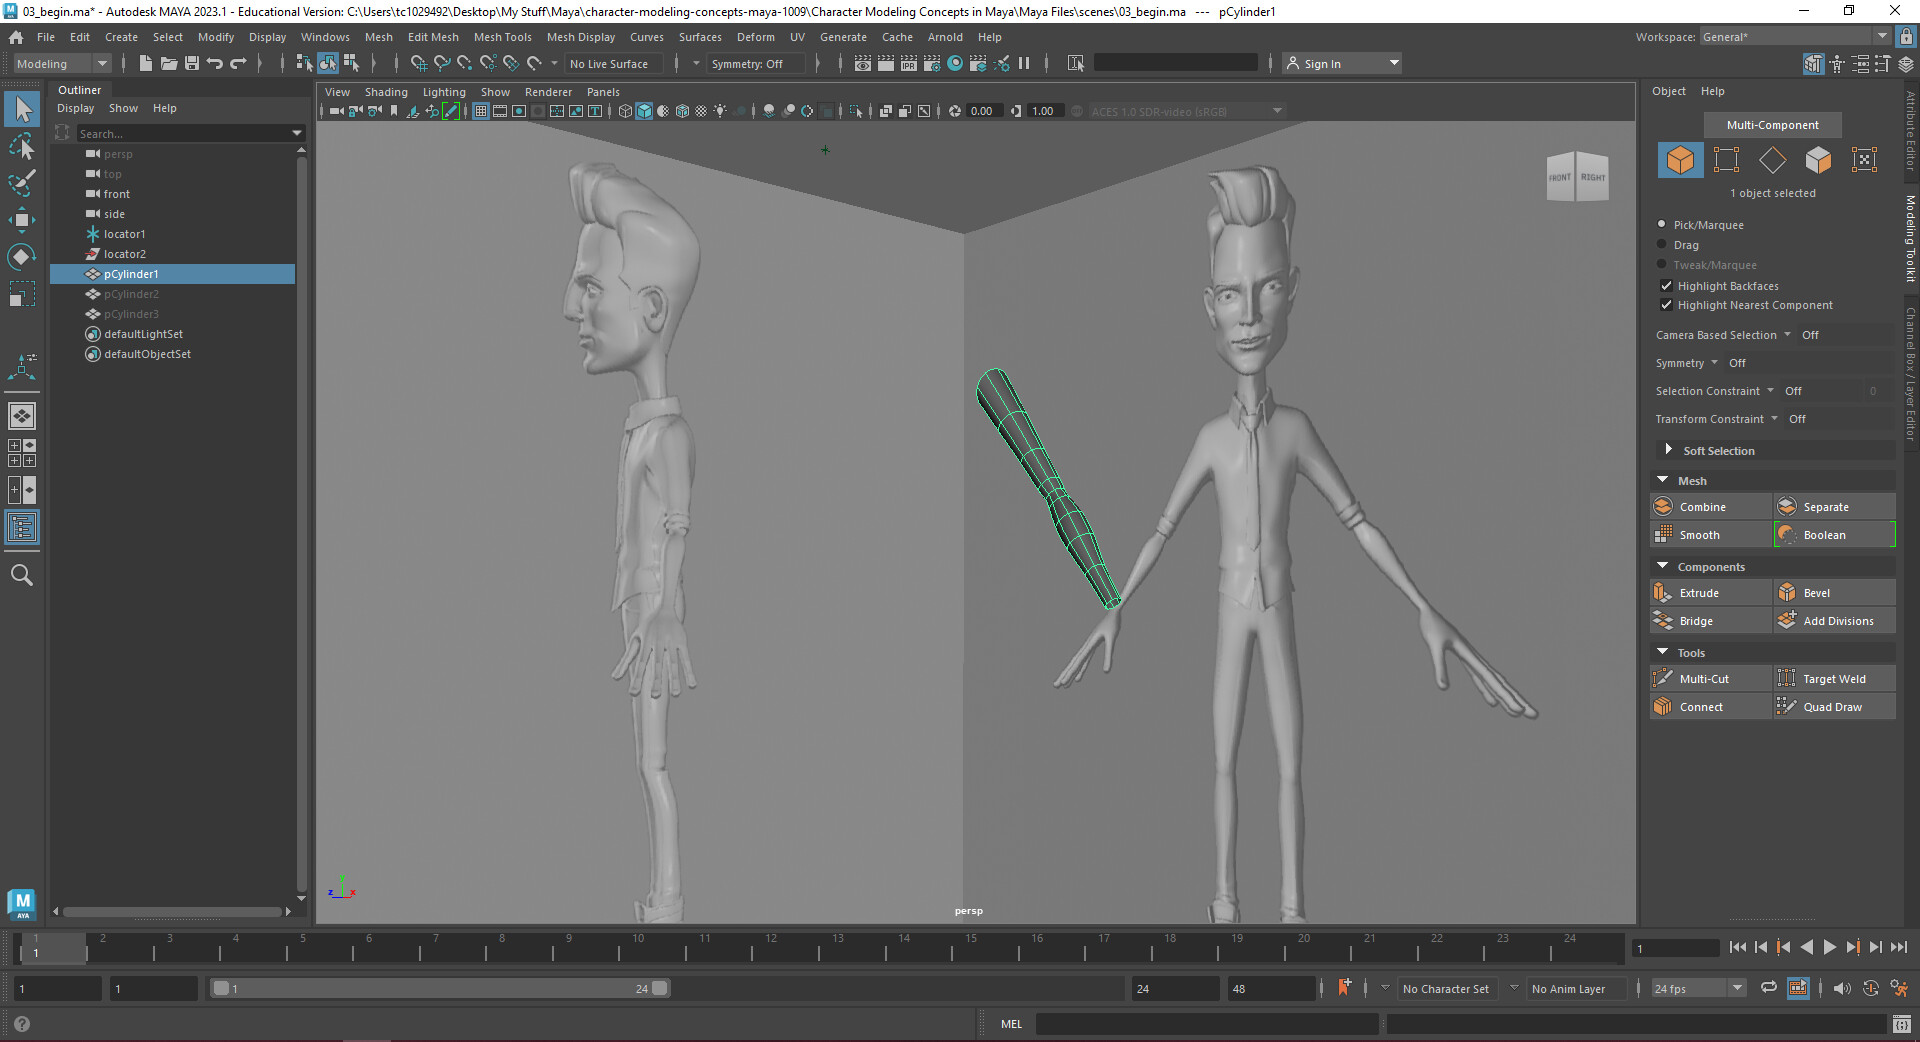Open the Shading menu in the viewport panel
Screen dimensions: 1920x1042
pos(386,91)
